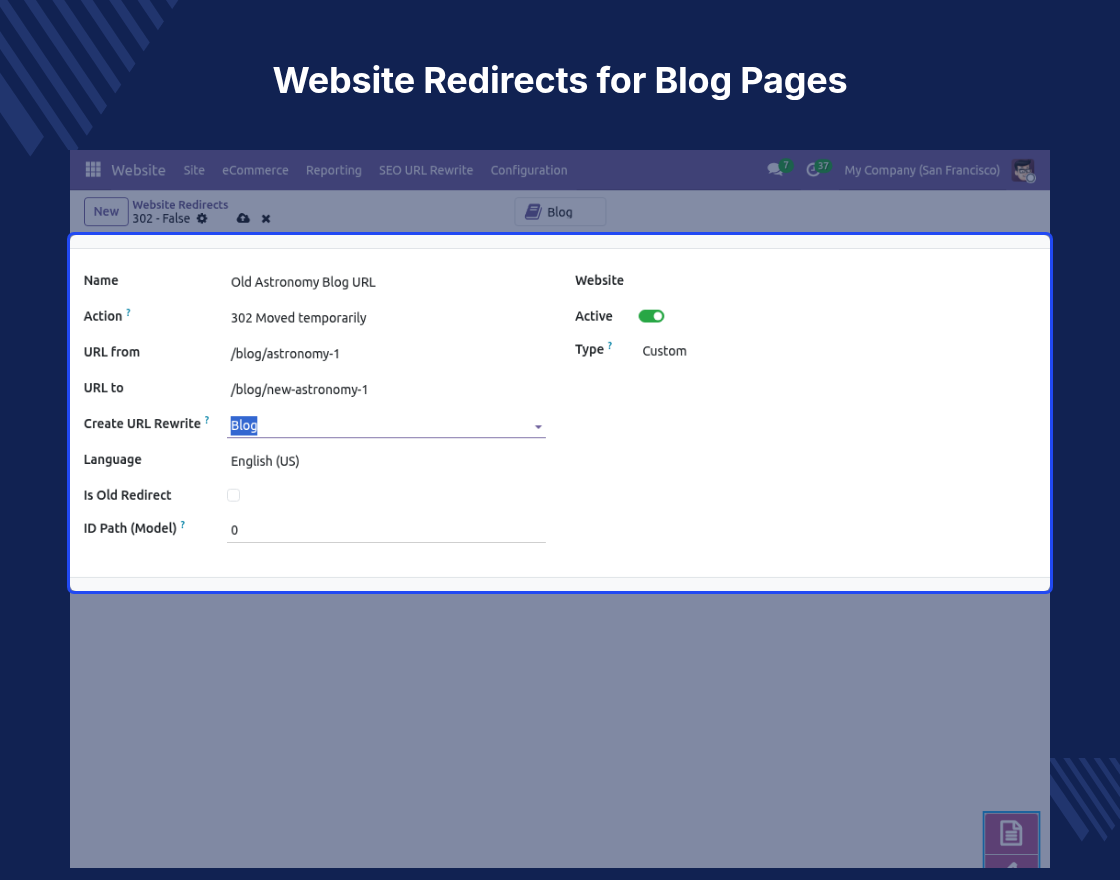Open the Website app menu
This screenshot has height=880, width=1120.
(139, 170)
